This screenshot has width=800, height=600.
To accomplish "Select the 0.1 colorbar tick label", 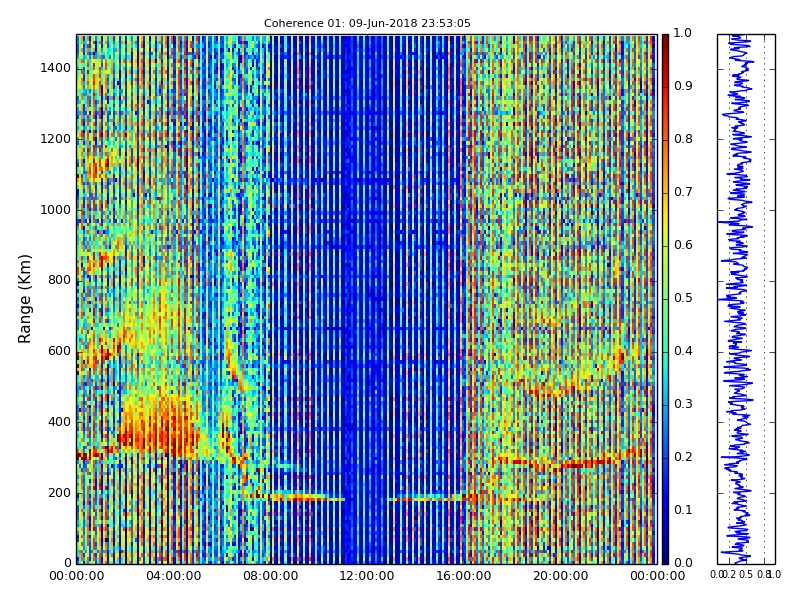I will (683, 510).
